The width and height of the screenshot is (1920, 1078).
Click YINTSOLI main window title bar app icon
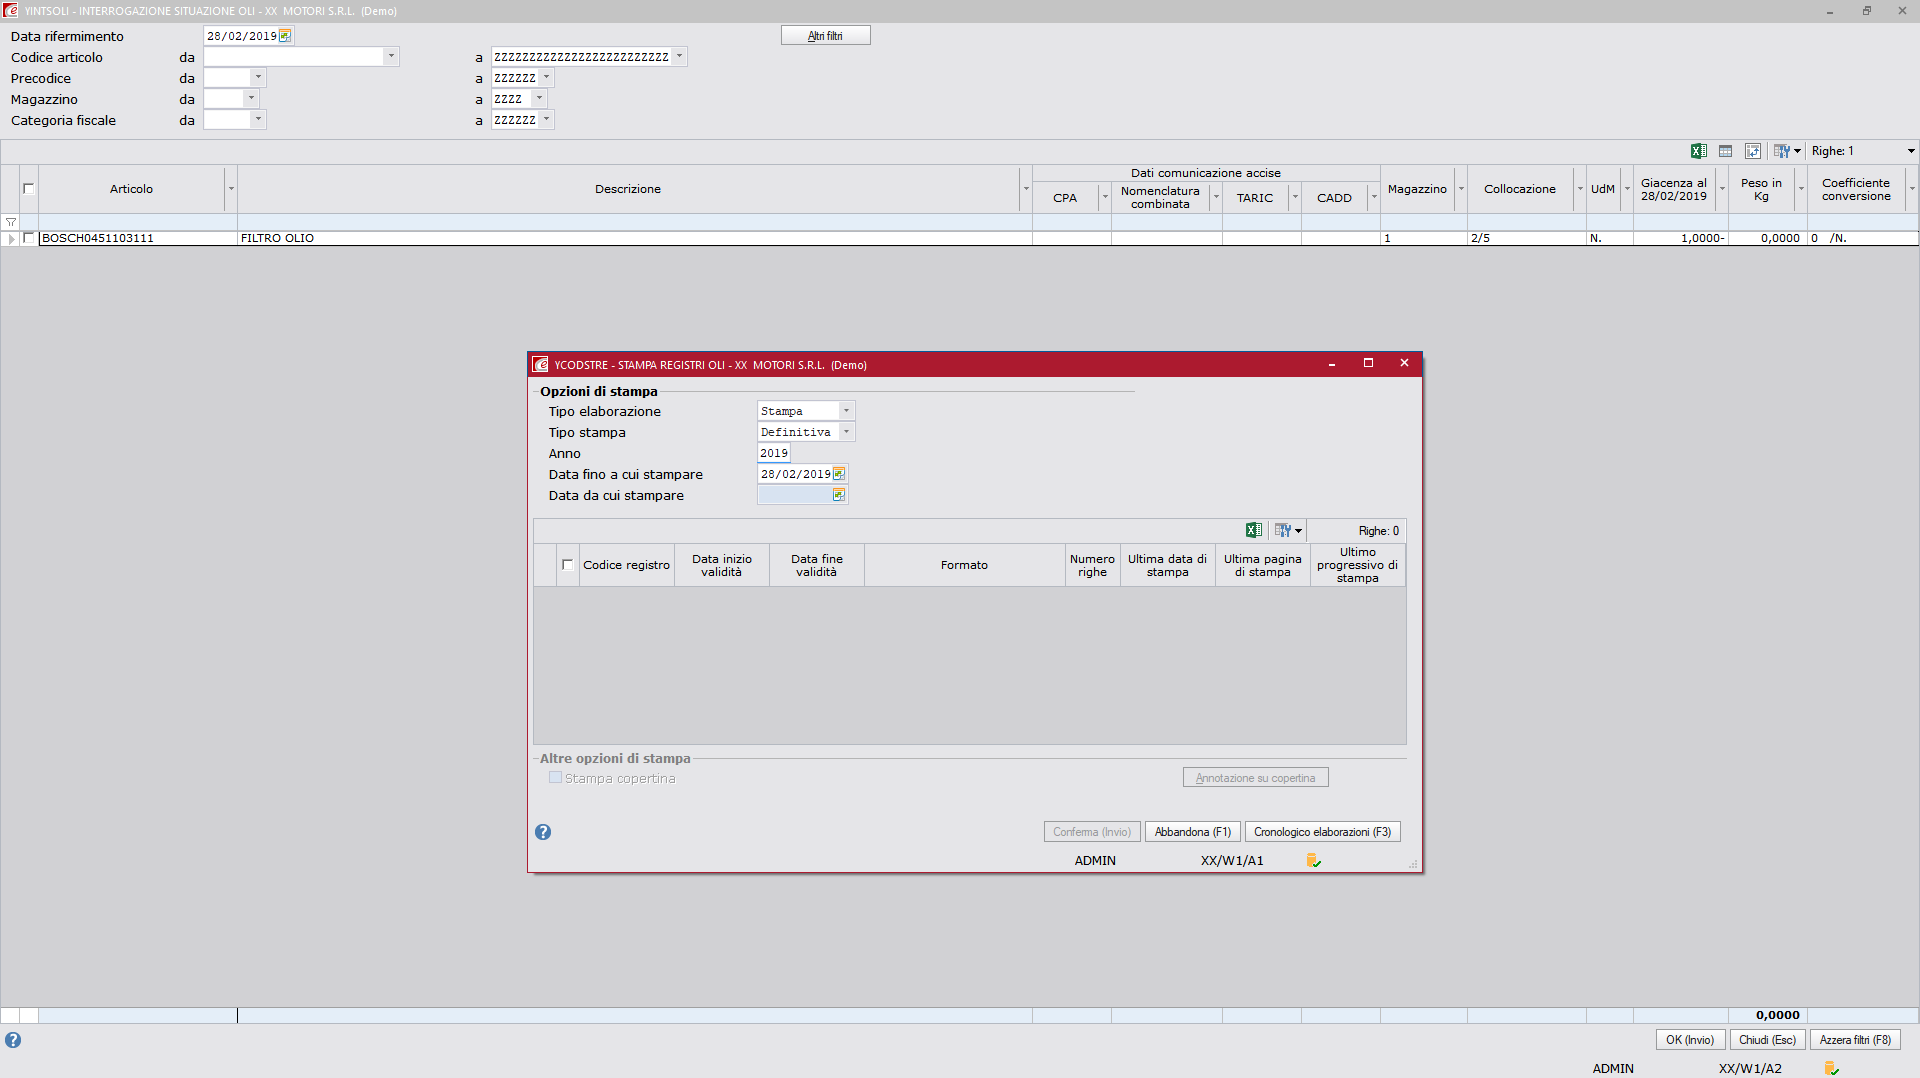(10, 10)
